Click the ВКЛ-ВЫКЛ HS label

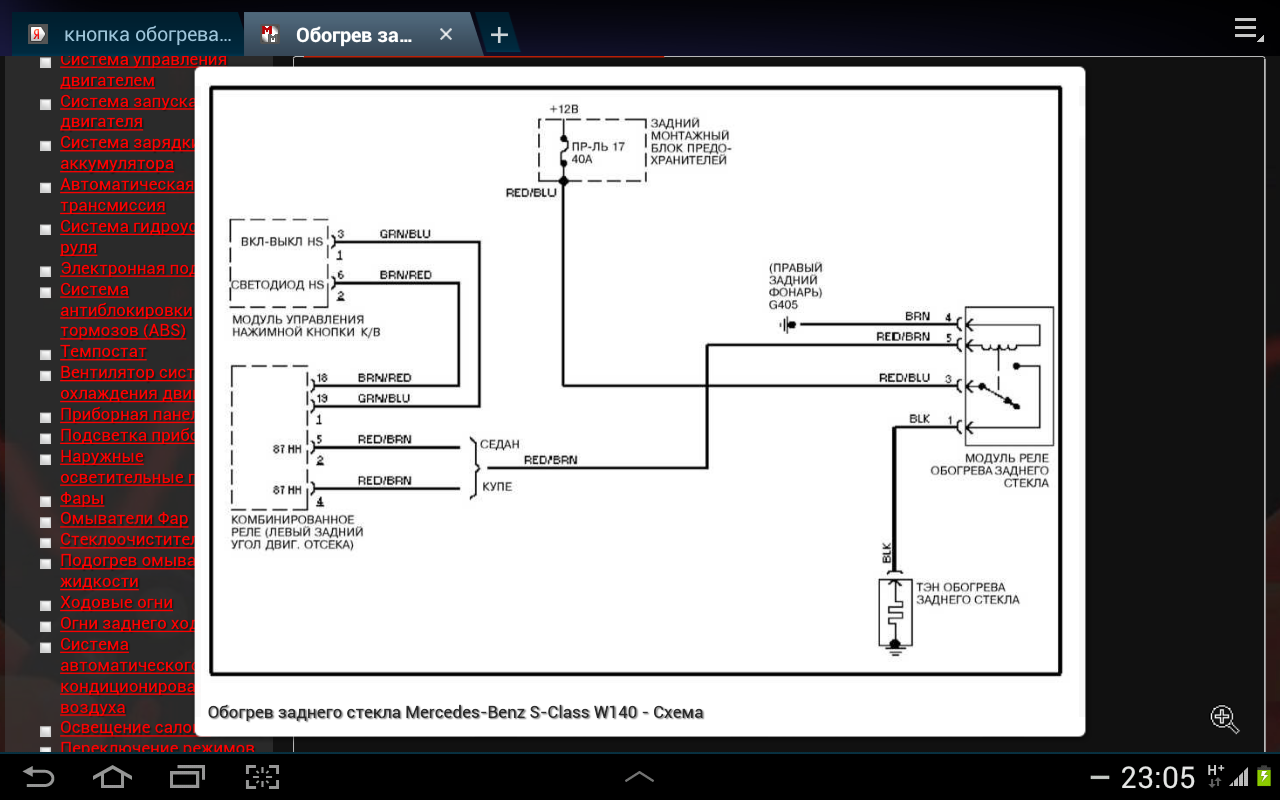coord(282,241)
